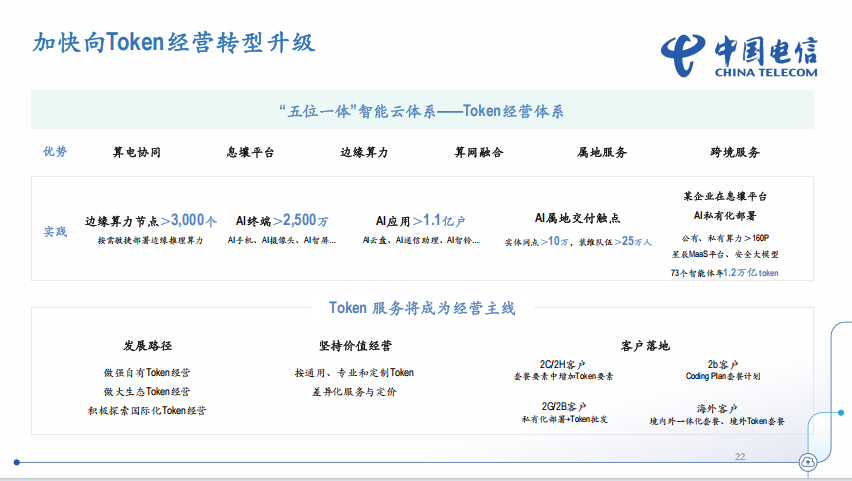Click the slide title 加快向Token经营转型升级
This screenshot has height=481, width=852.
(x=174, y=43)
